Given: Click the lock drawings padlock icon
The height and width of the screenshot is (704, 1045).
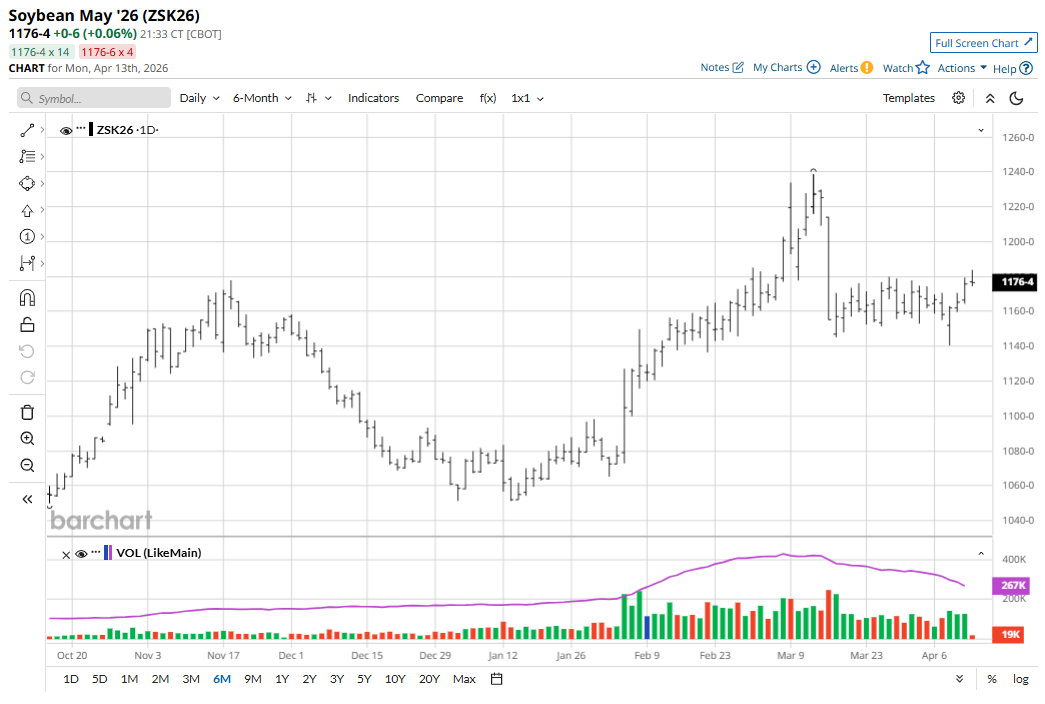Looking at the screenshot, I should [x=27, y=324].
